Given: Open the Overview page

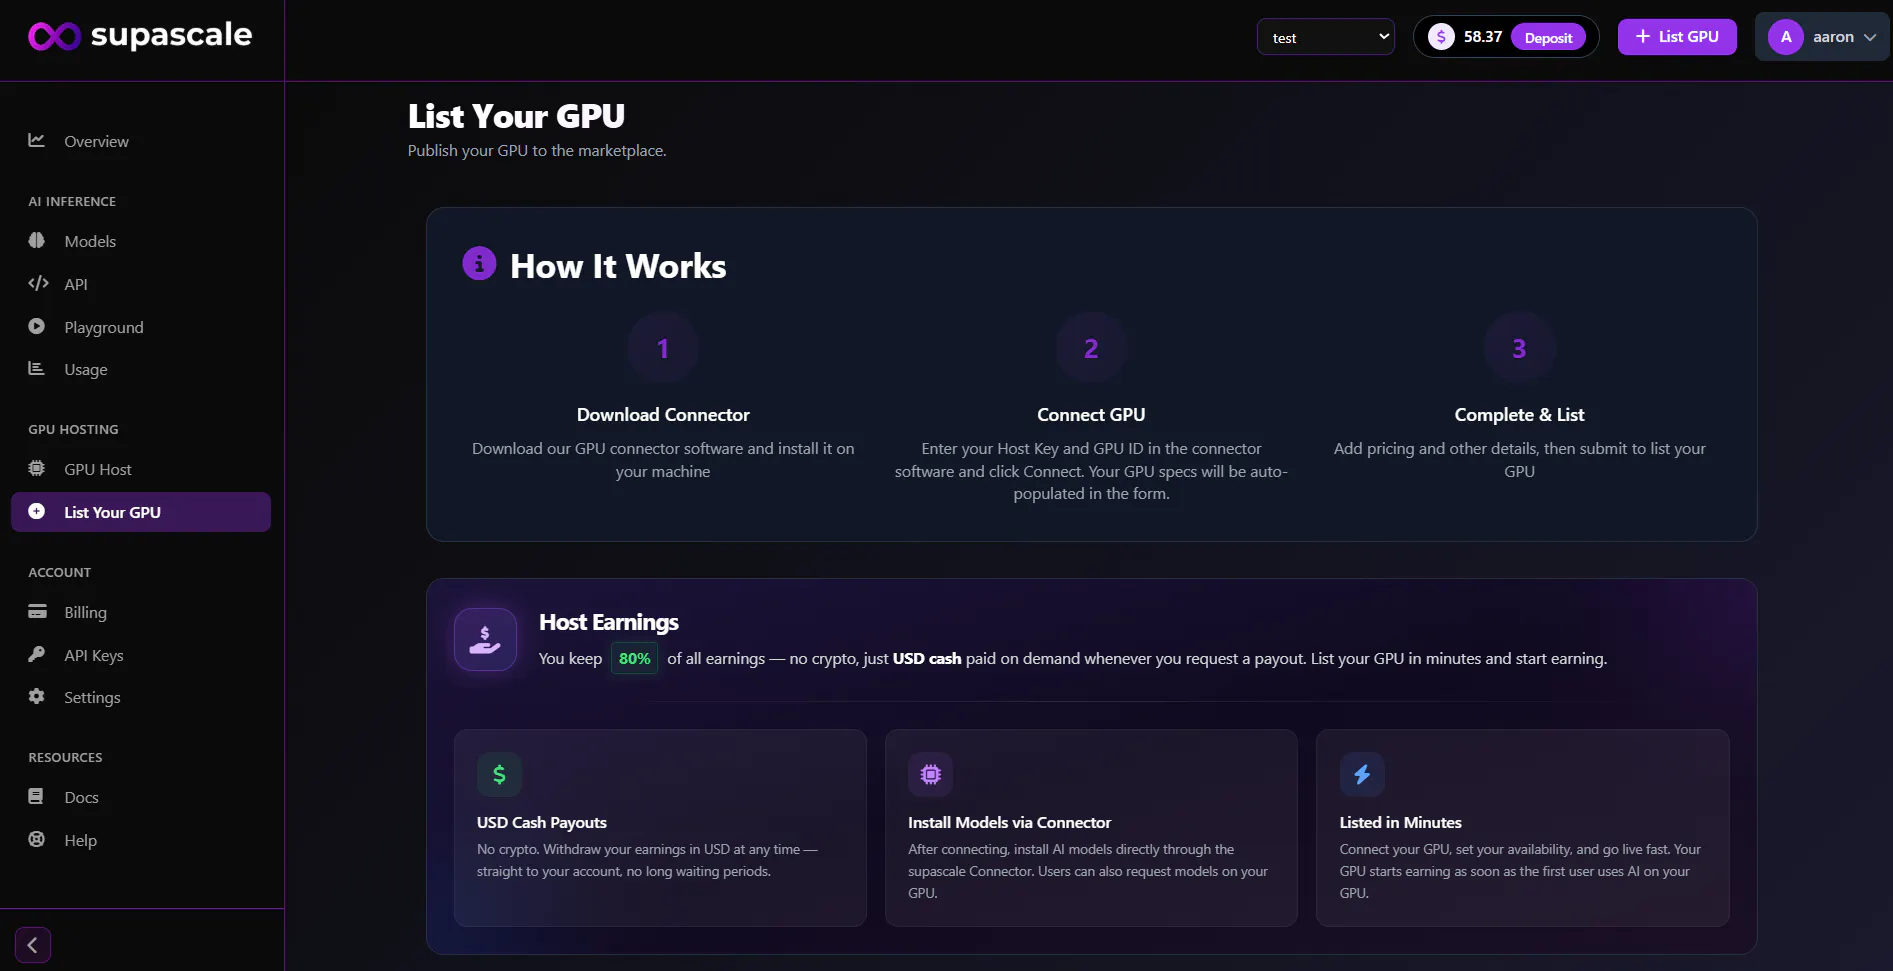Looking at the screenshot, I should 141,141.
